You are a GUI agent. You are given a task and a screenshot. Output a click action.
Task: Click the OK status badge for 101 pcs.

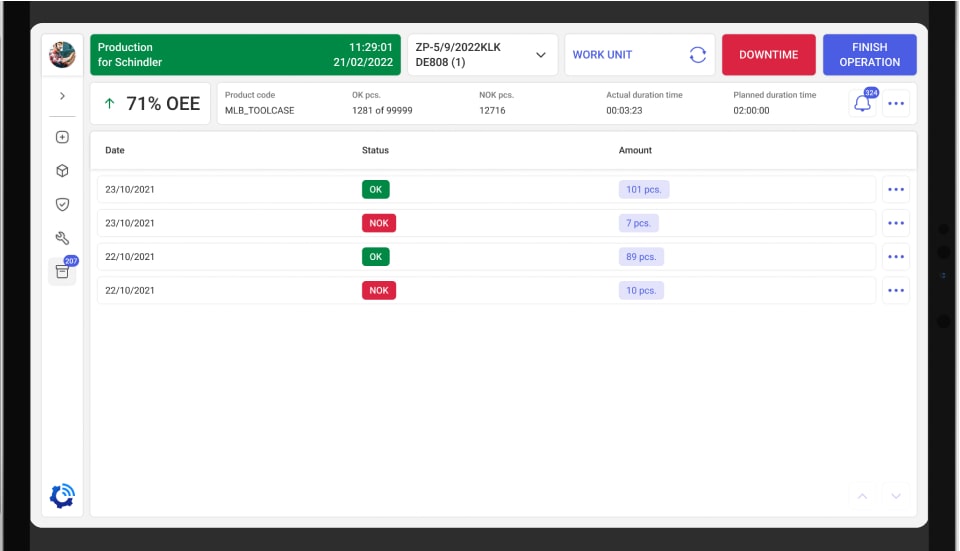tap(375, 189)
